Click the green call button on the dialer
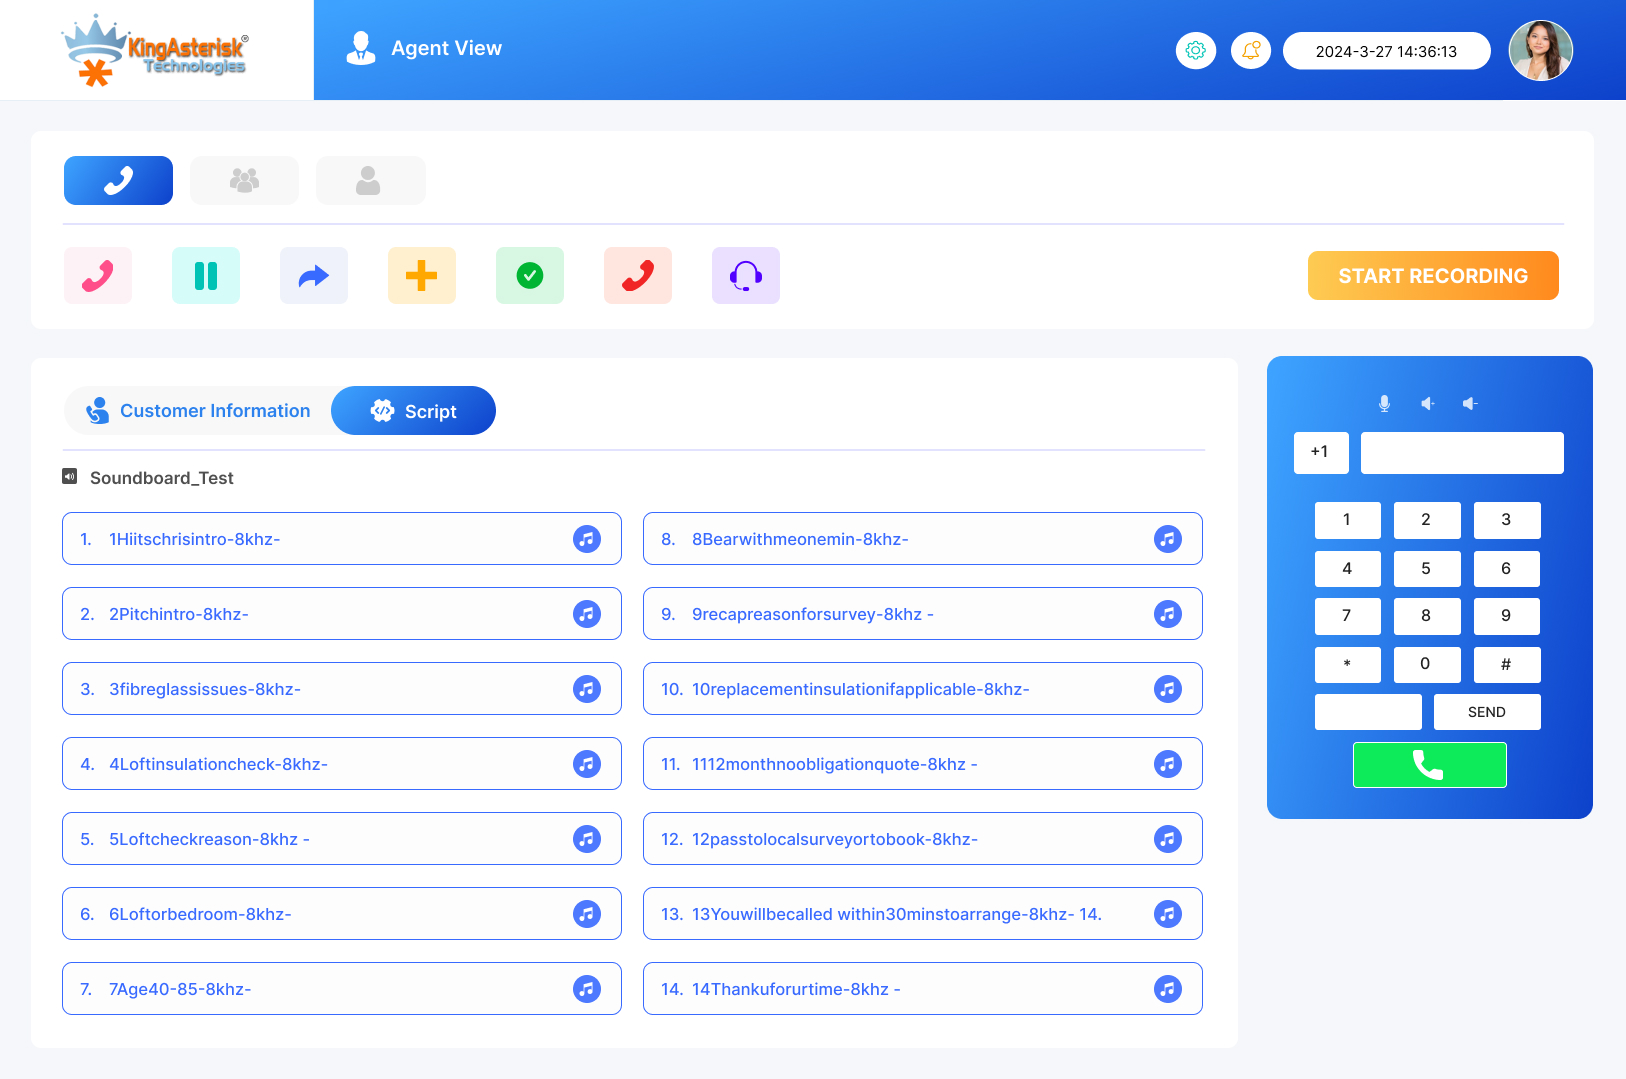The image size is (1626, 1079). pyautogui.click(x=1429, y=765)
